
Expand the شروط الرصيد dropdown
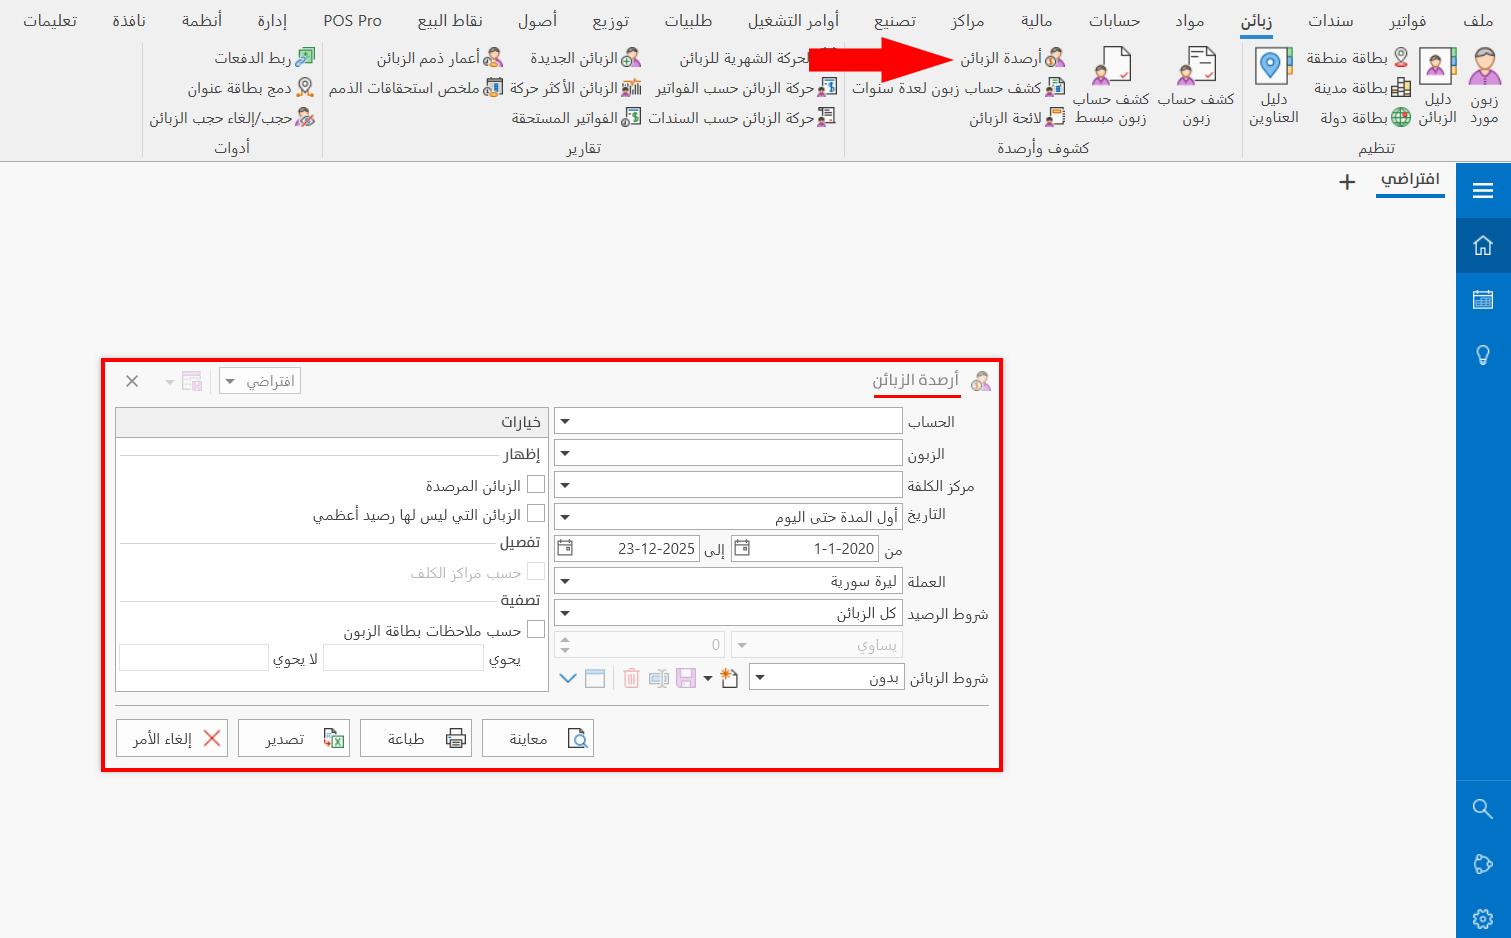[x=566, y=611]
